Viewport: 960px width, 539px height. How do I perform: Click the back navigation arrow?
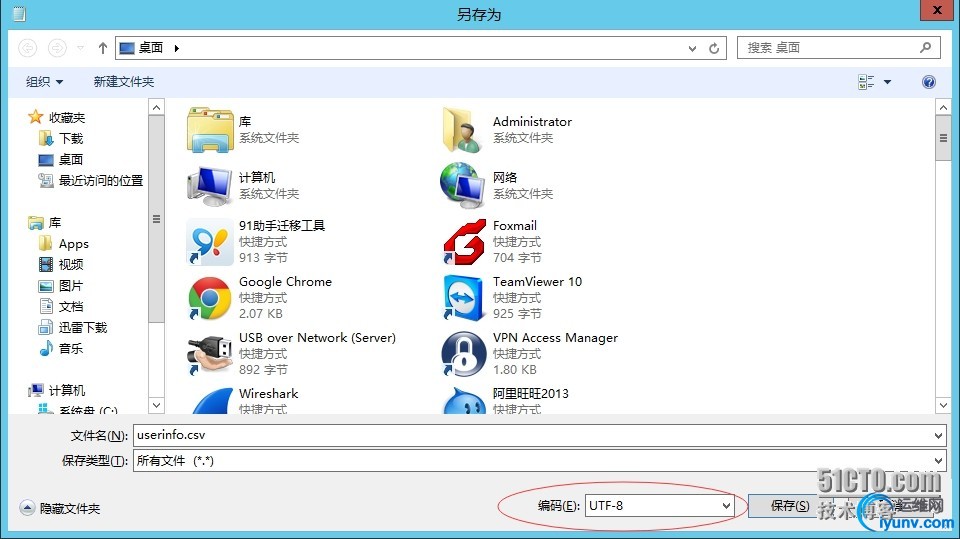pos(28,48)
